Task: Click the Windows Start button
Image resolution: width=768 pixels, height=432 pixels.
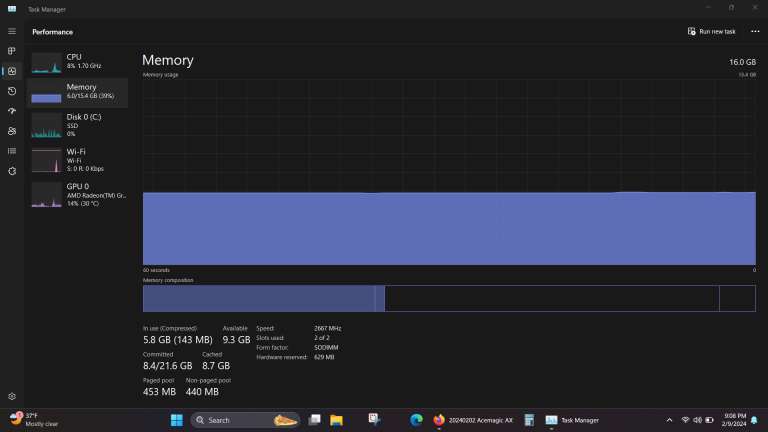Action: [177, 420]
